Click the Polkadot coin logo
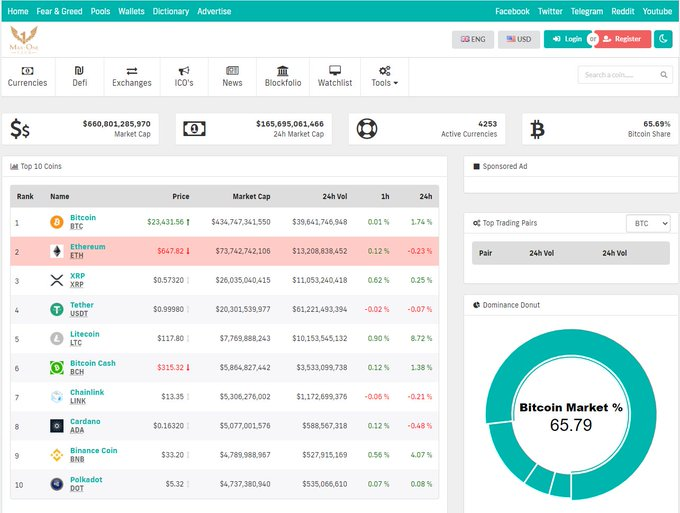This screenshot has width=680, height=513. pyautogui.click(x=57, y=484)
